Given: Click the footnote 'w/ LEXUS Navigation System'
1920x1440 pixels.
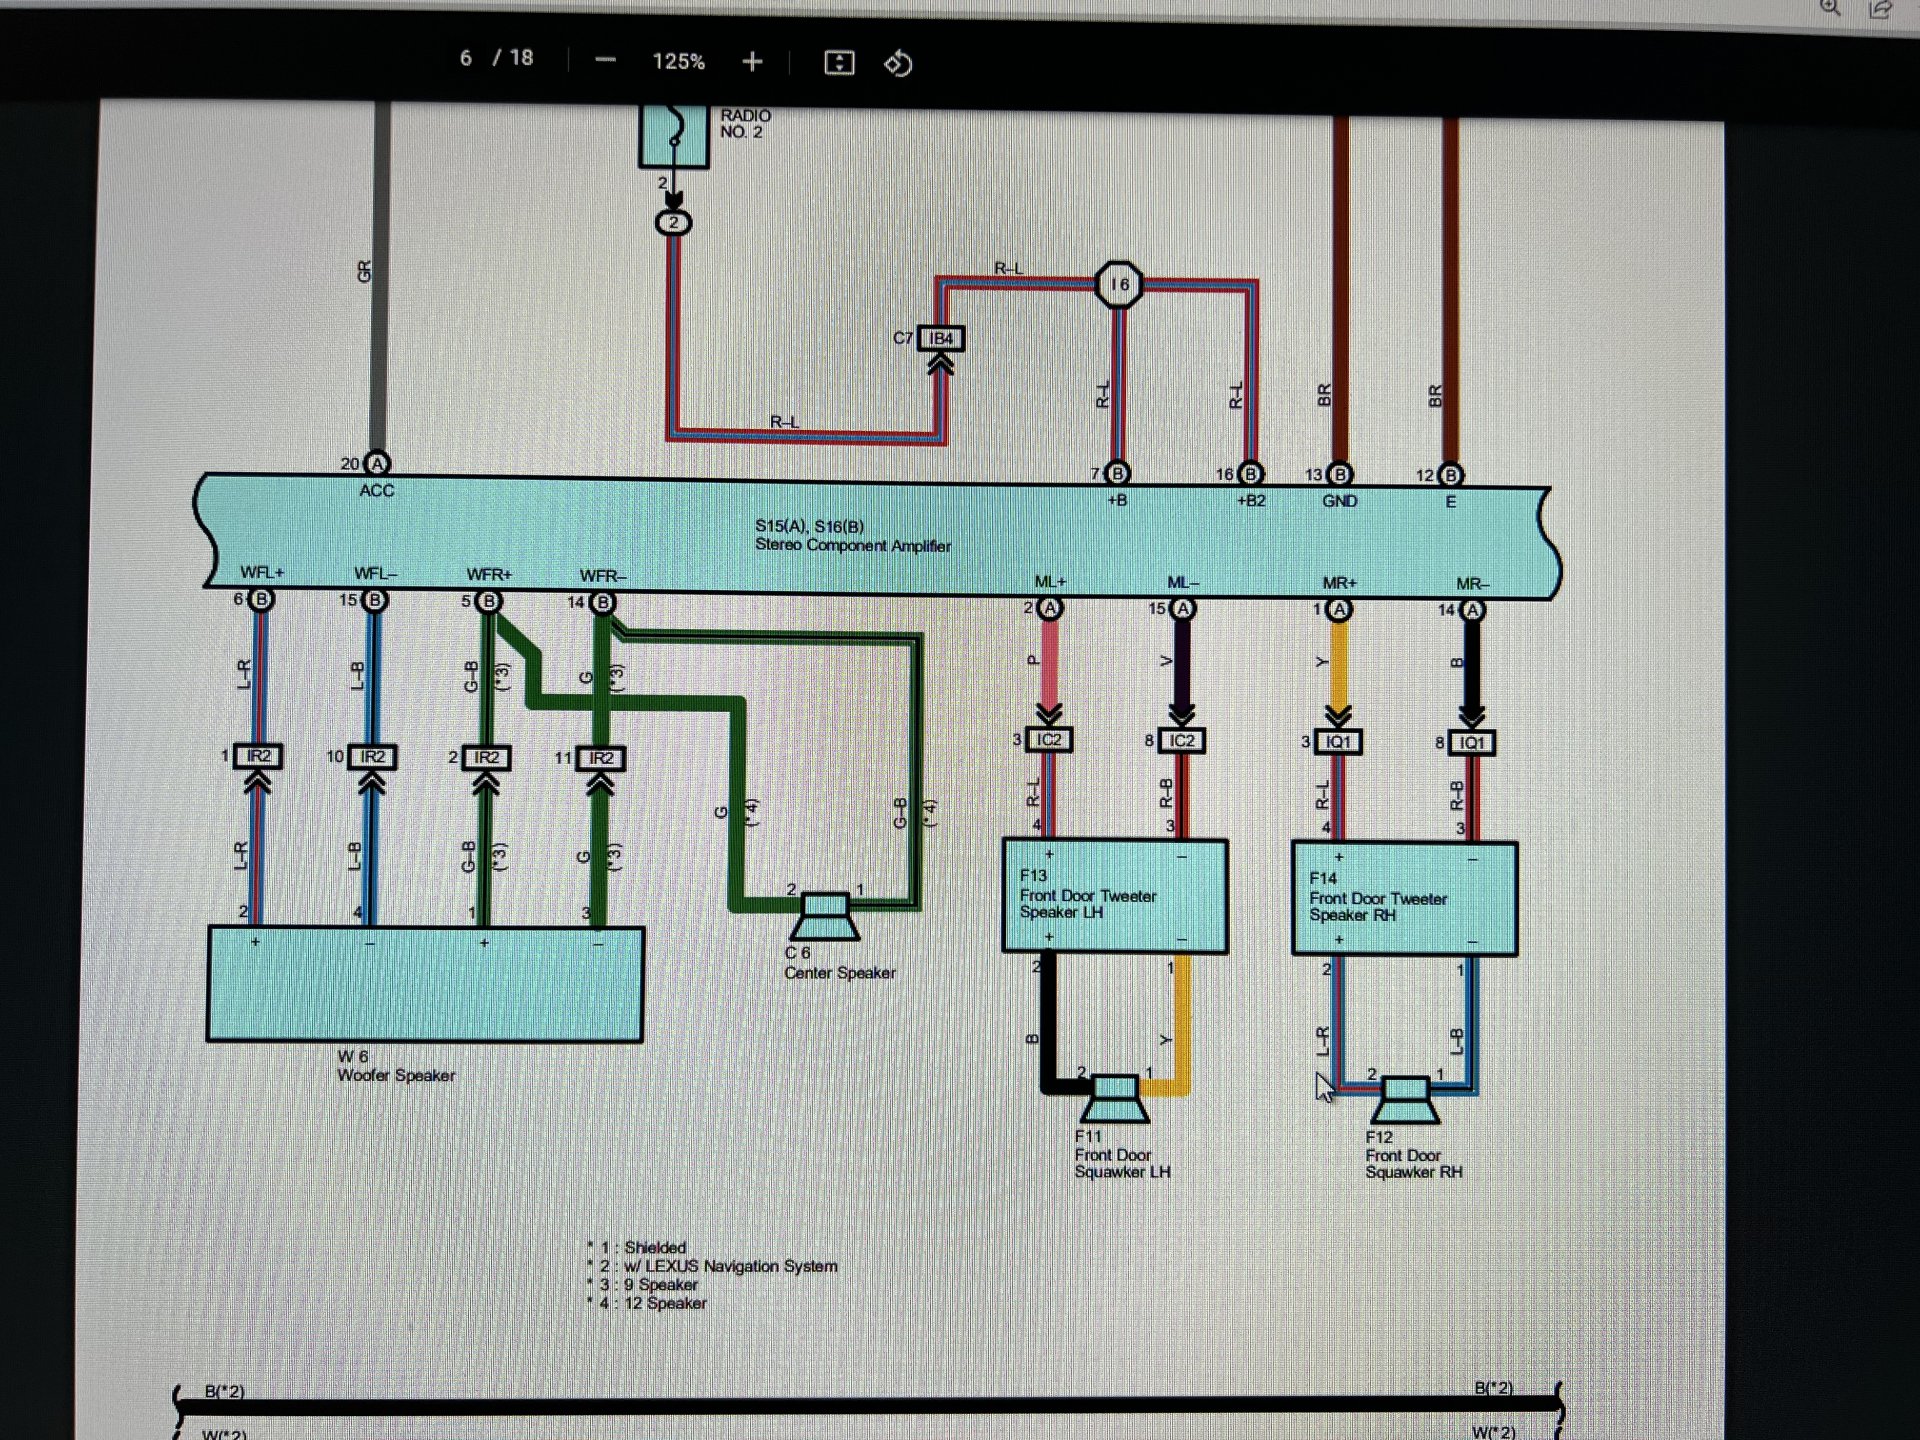Looking at the screenshot, I should [x=730, y=1266].
